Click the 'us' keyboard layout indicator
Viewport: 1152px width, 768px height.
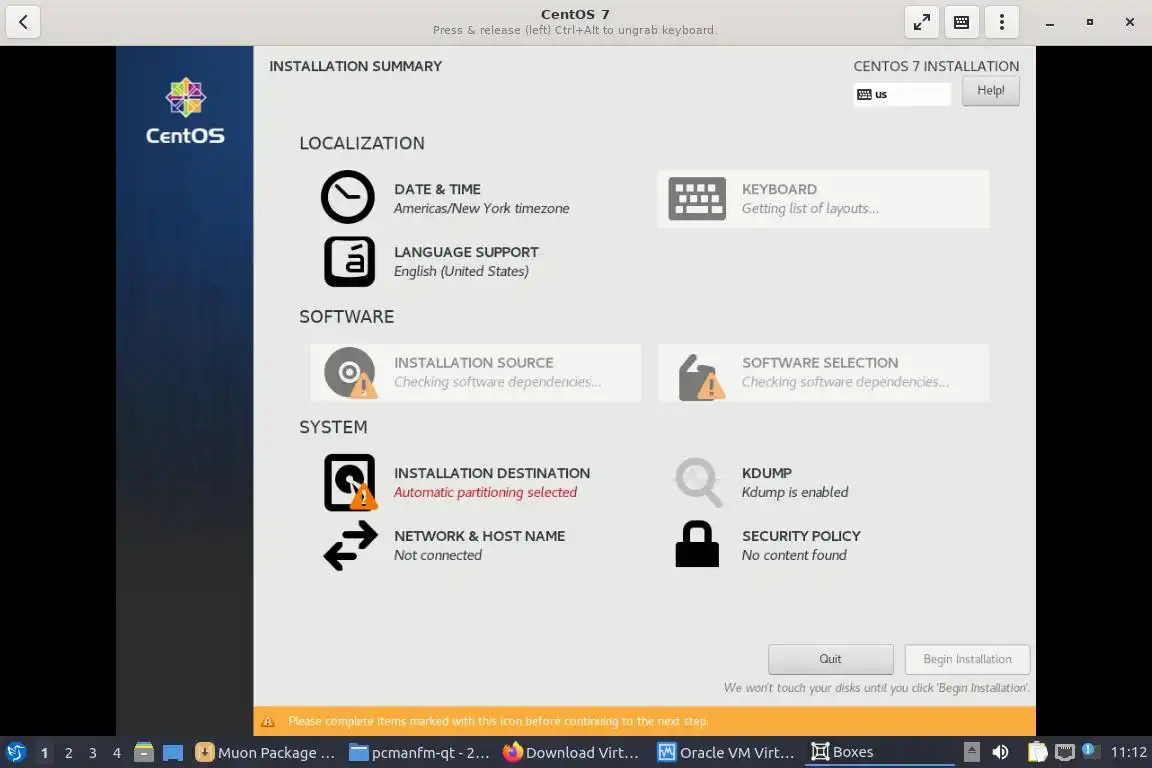(x=901, y=94)
